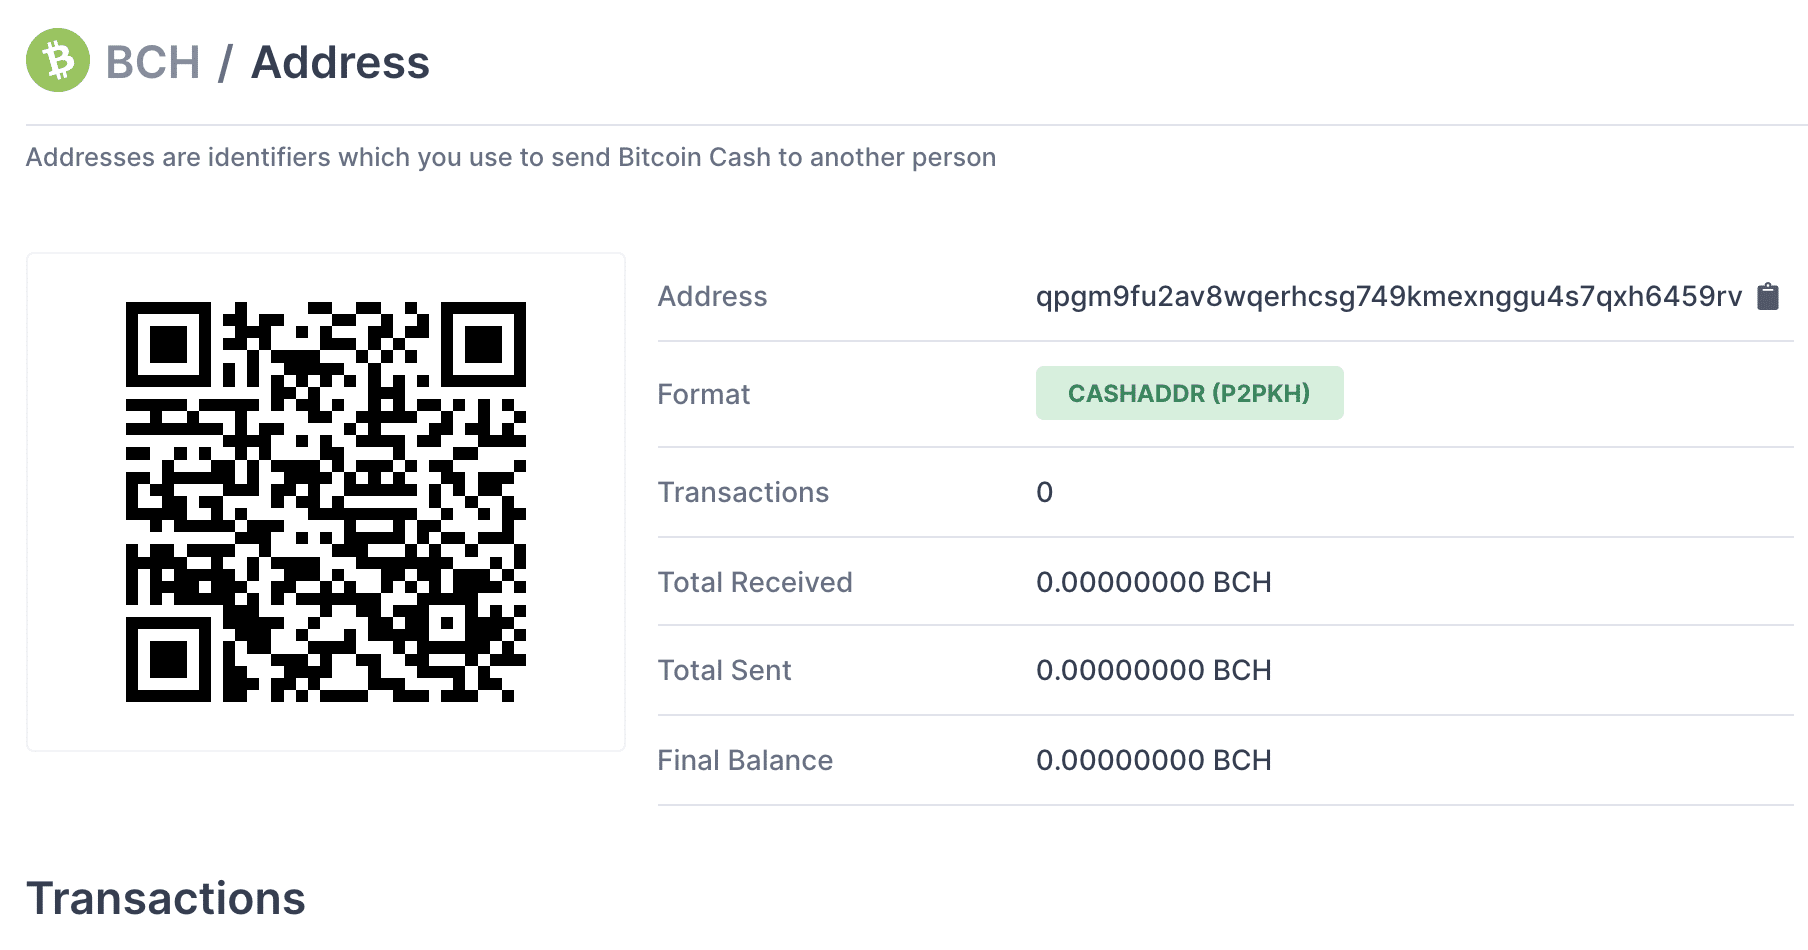Viewport: 1808px width, 950px height.
Task: Click the address description subtitle text
Action: [x=511, y=157]
